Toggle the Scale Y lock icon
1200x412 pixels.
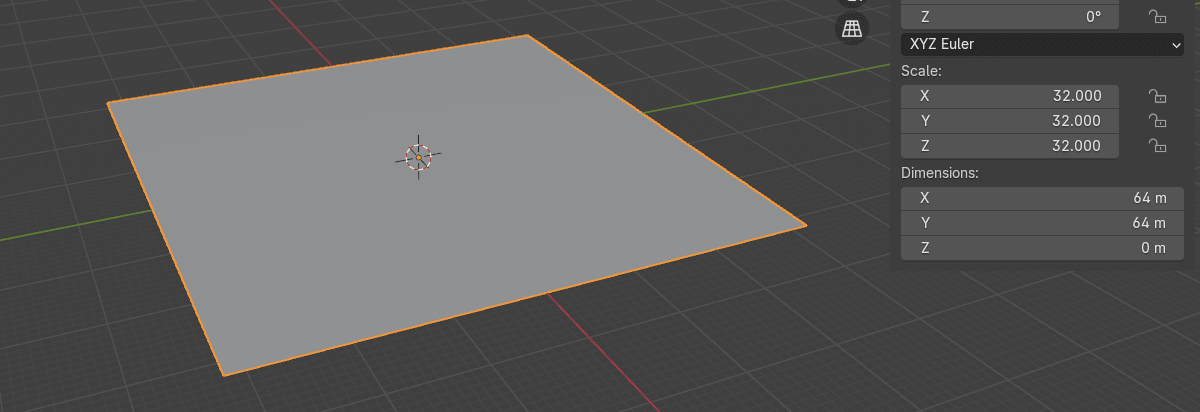click(1157, 121)
